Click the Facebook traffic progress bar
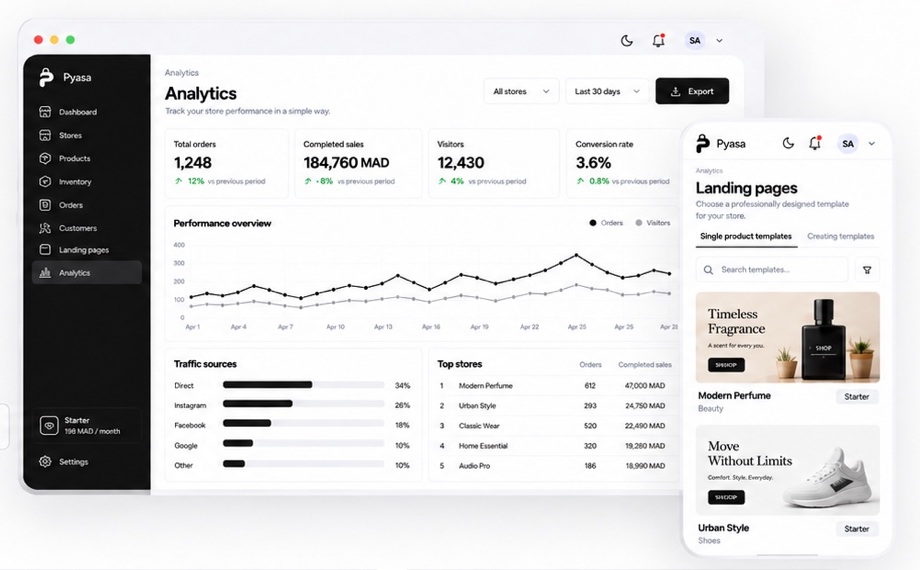 click(x=303, y=423)
